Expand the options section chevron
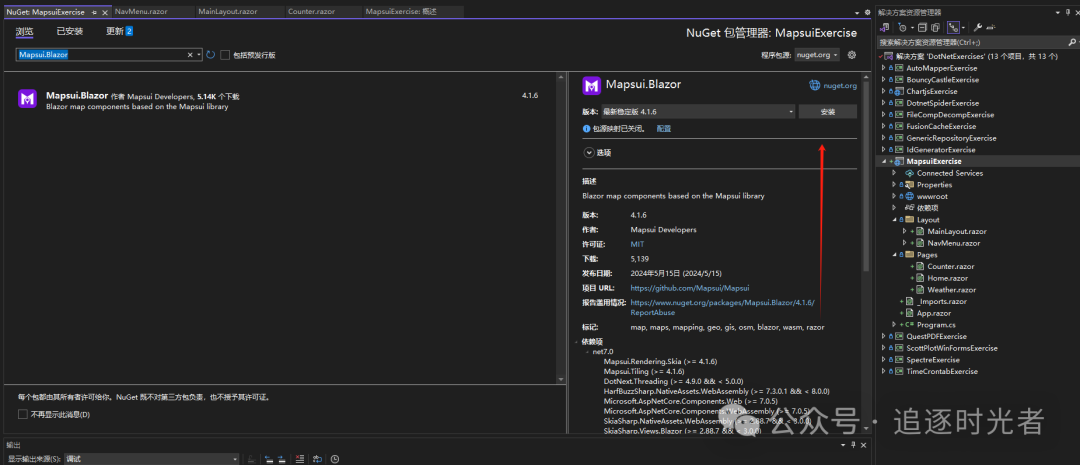Screen dimensions: 1080x465 point(589,152)
